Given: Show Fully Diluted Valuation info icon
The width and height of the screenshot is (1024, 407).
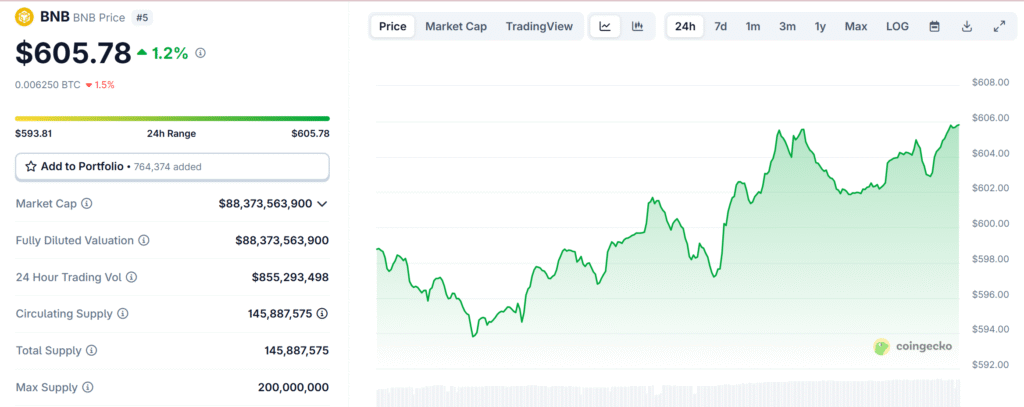Looking at the screenshot, I should (144, 240).
